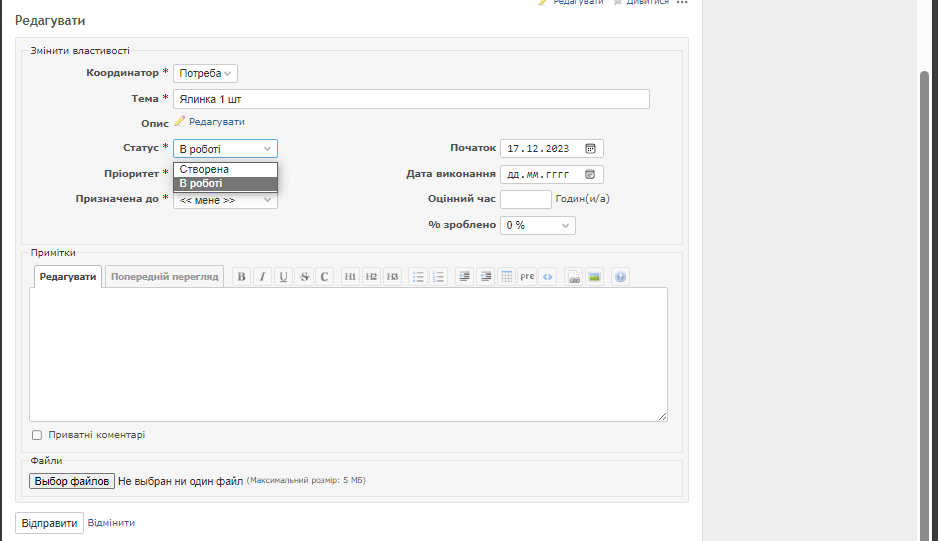Switch to 'Попередній перегляд' tab

click(x=165, y=277)
